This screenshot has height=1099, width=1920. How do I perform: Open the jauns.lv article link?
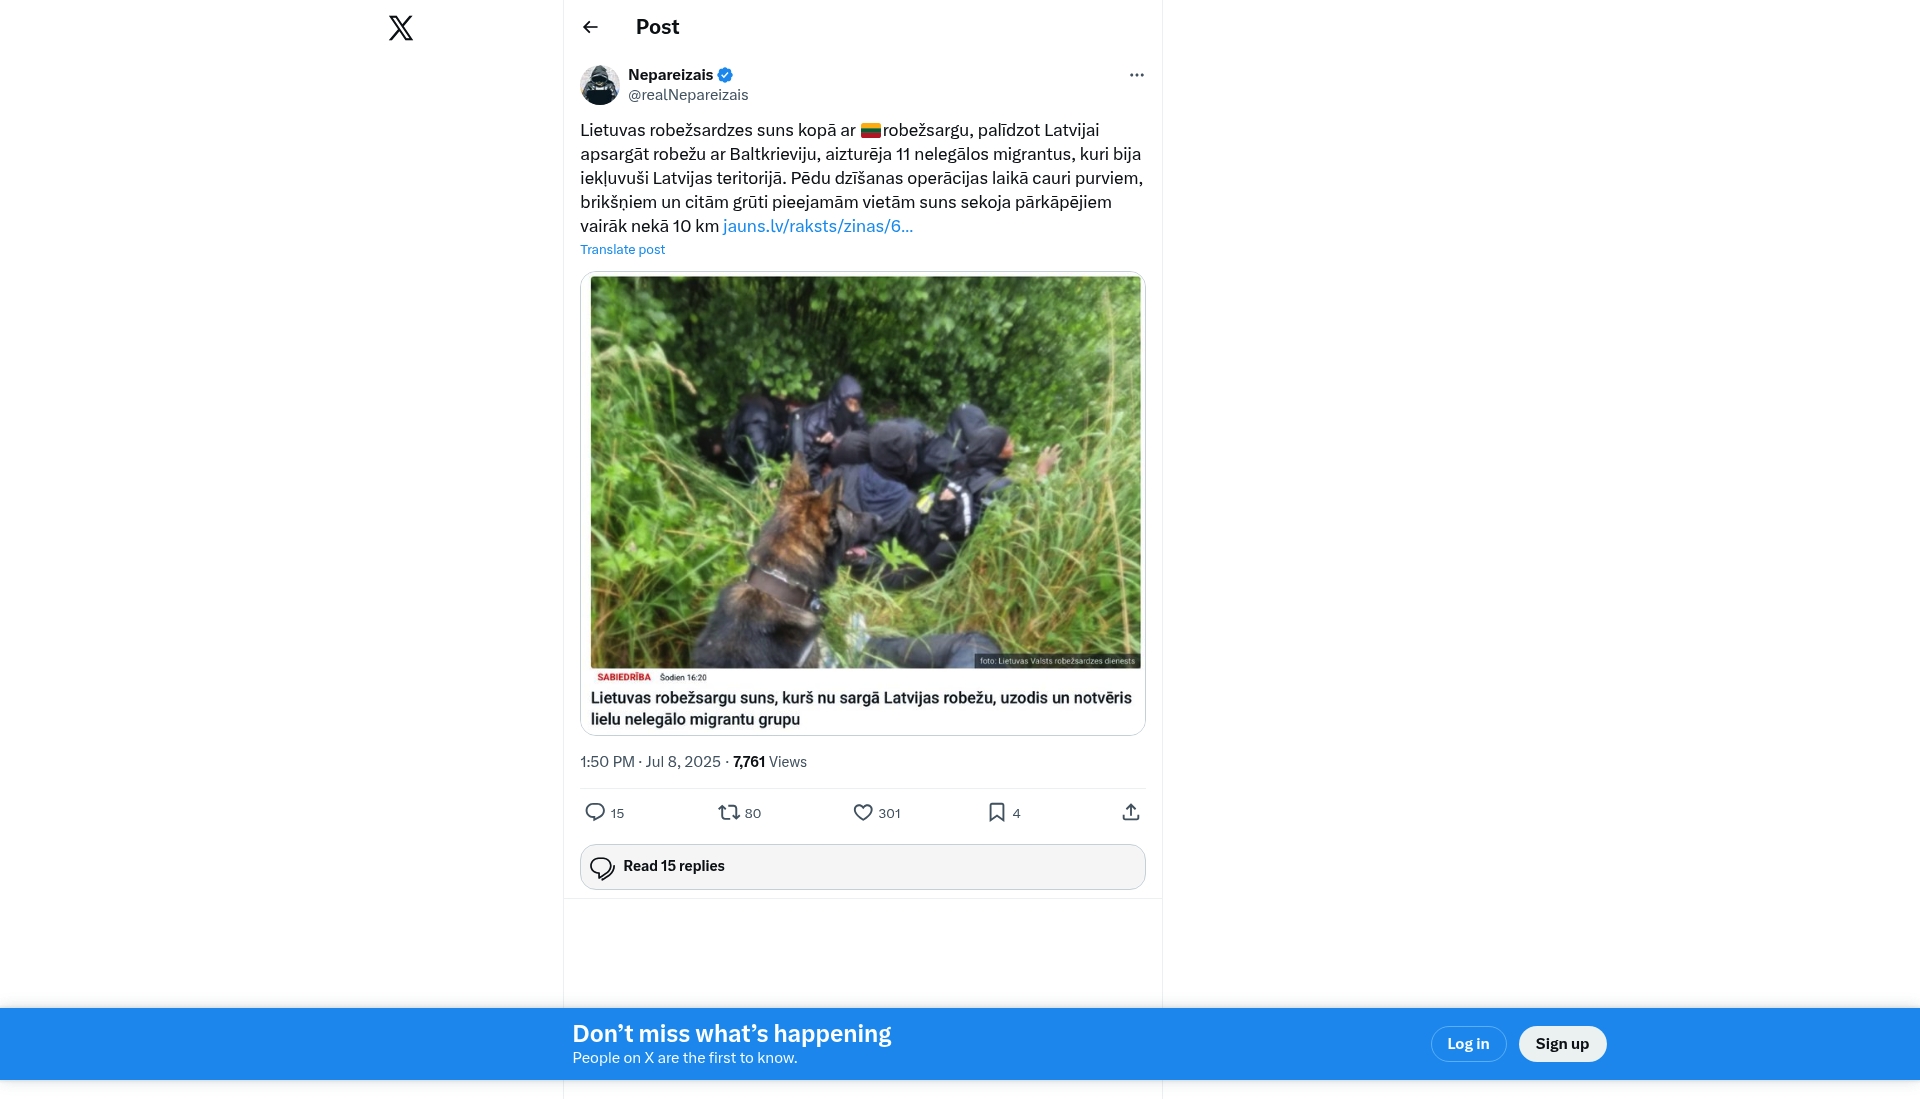click(x=817, y=226)
